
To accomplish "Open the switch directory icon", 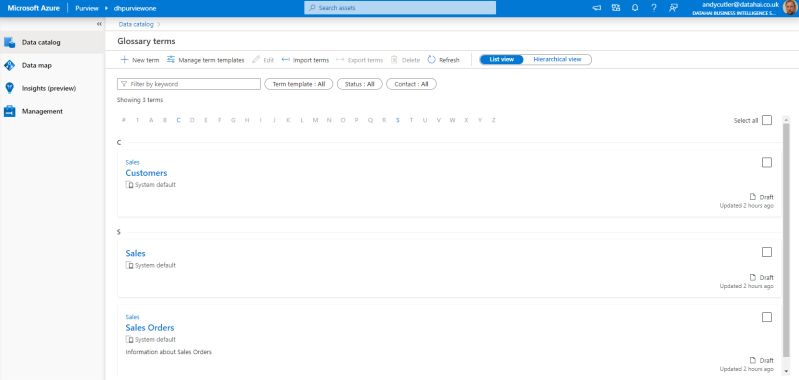I will pyautogui.click(x=616, y=8).
